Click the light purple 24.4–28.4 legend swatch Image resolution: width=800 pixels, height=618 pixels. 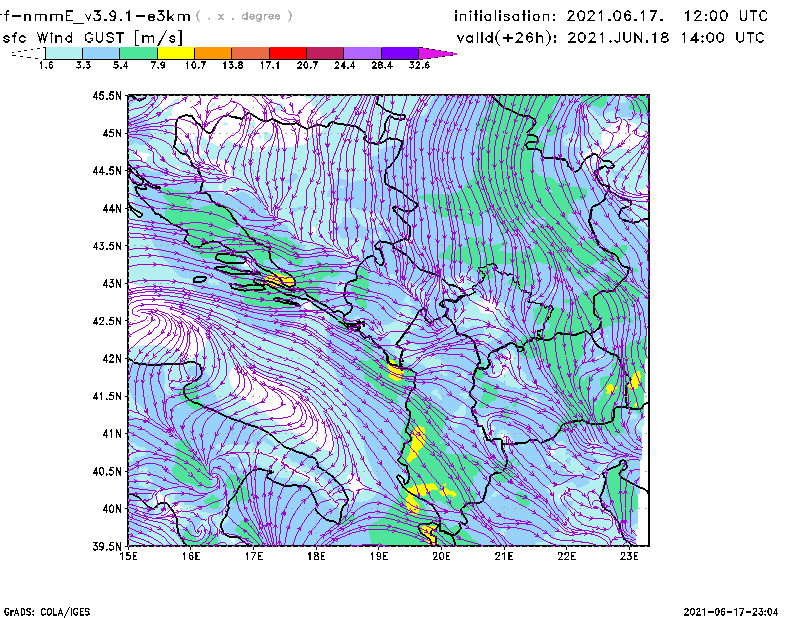(362, 53)
